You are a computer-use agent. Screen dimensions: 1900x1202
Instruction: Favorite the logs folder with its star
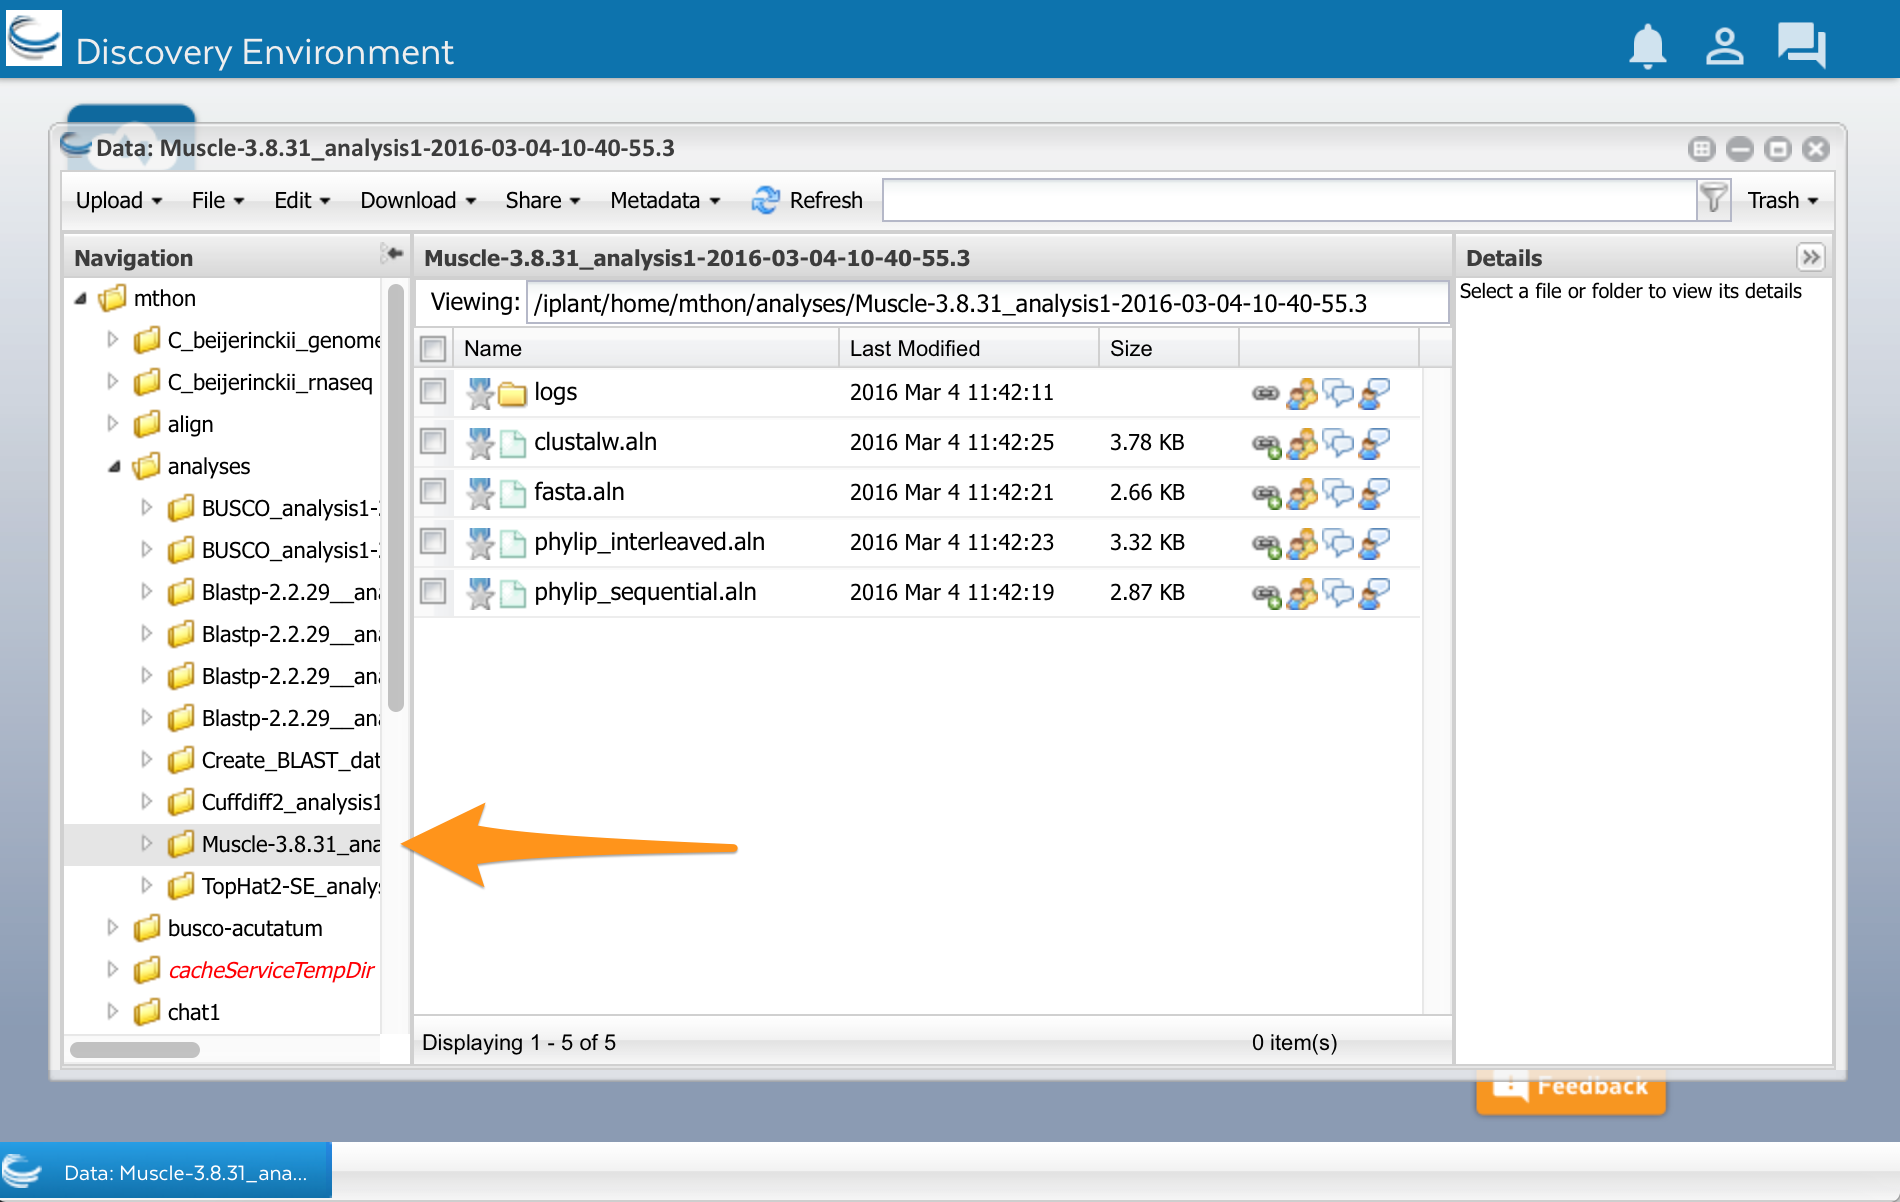pyautogui.click(x=480, y=393)
